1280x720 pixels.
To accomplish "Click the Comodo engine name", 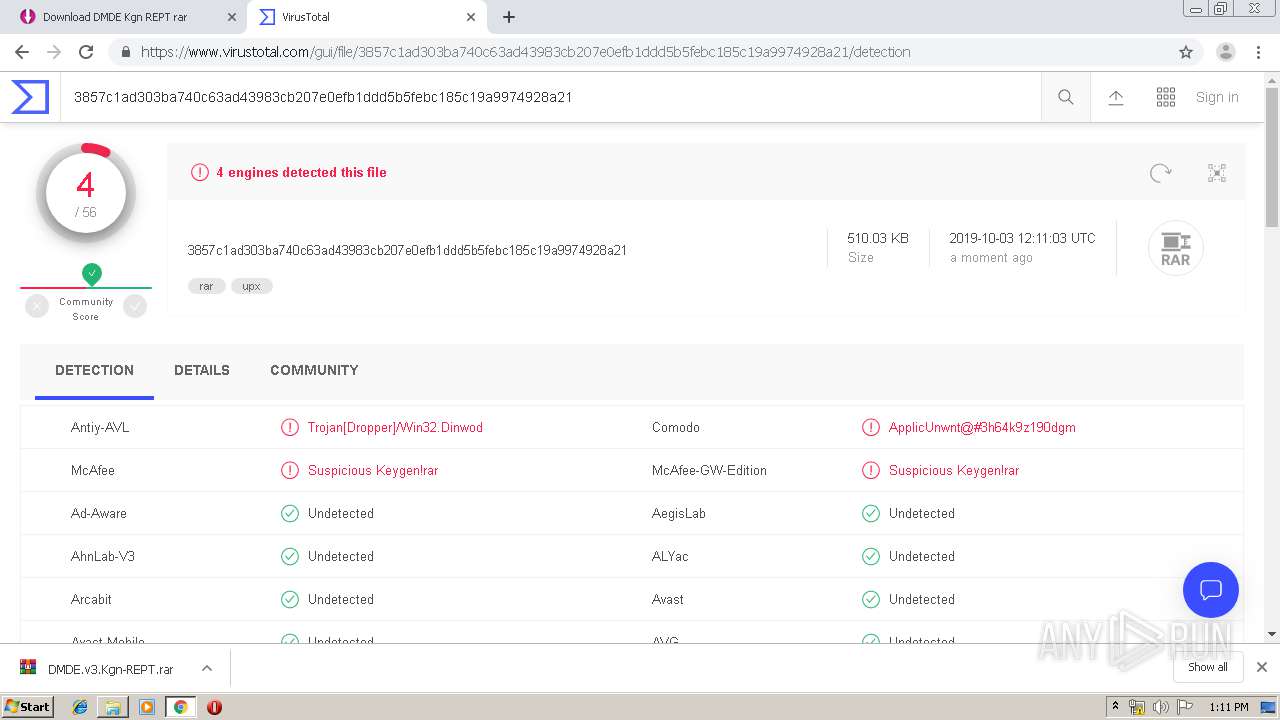I will 676,427.
